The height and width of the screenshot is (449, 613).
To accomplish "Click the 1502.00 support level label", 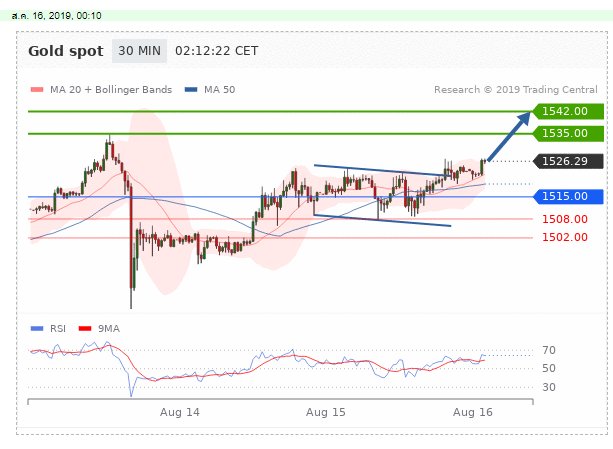I will 565,237.
